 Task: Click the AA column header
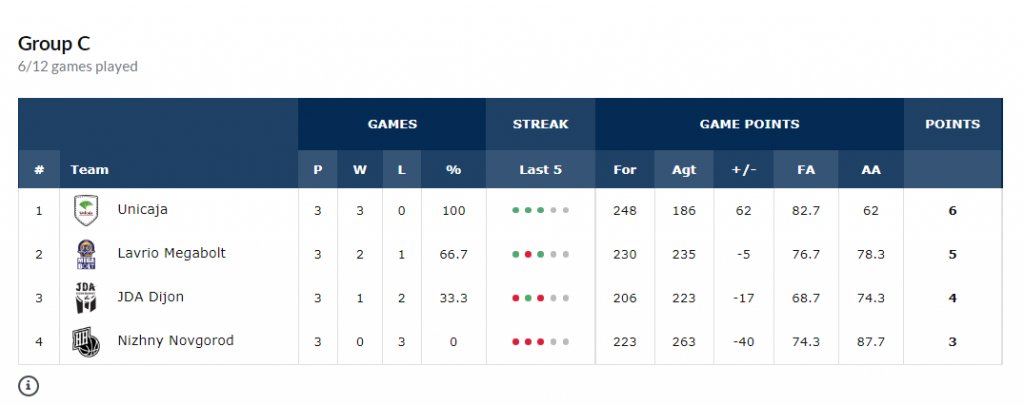pyautogui.click(x=871, y=170)
